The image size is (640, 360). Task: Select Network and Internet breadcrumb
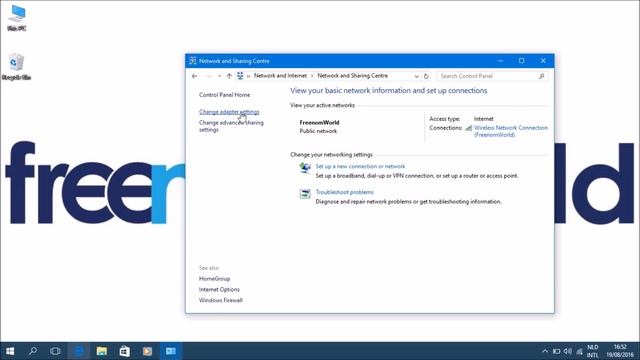[280, 76]
